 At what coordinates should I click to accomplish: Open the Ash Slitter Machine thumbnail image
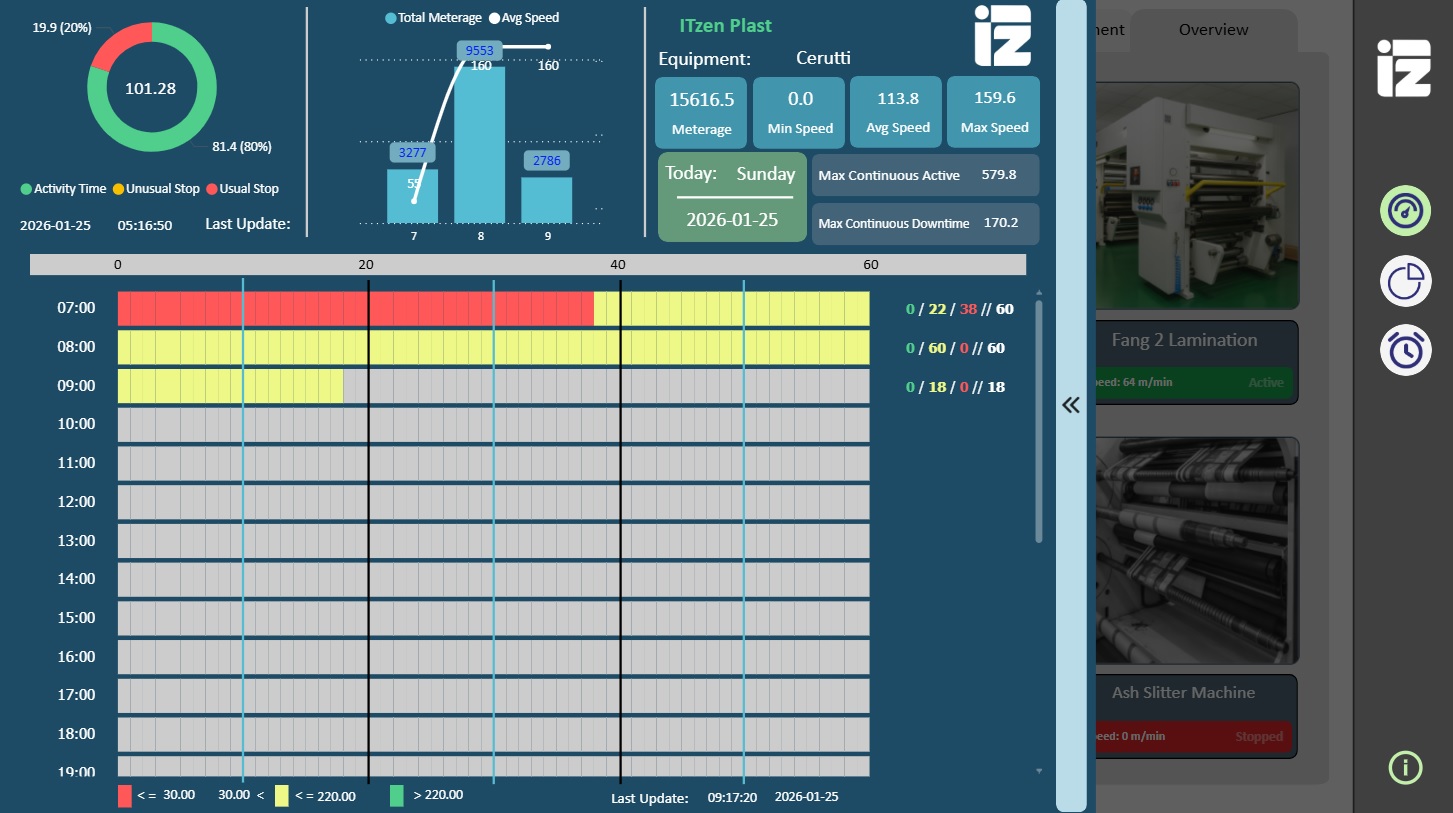pos(1196,550)
